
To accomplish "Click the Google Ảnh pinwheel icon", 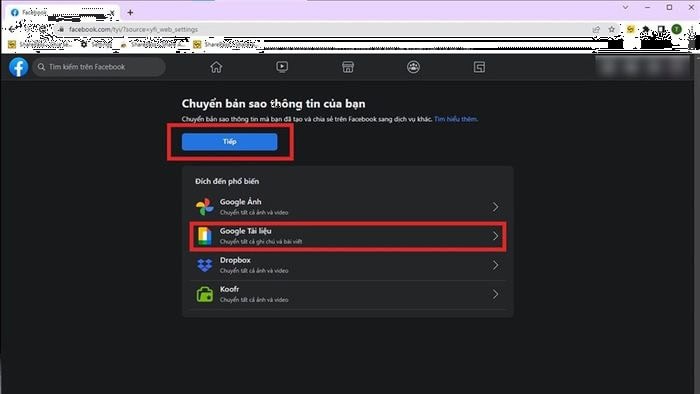I will click(204, 207).
